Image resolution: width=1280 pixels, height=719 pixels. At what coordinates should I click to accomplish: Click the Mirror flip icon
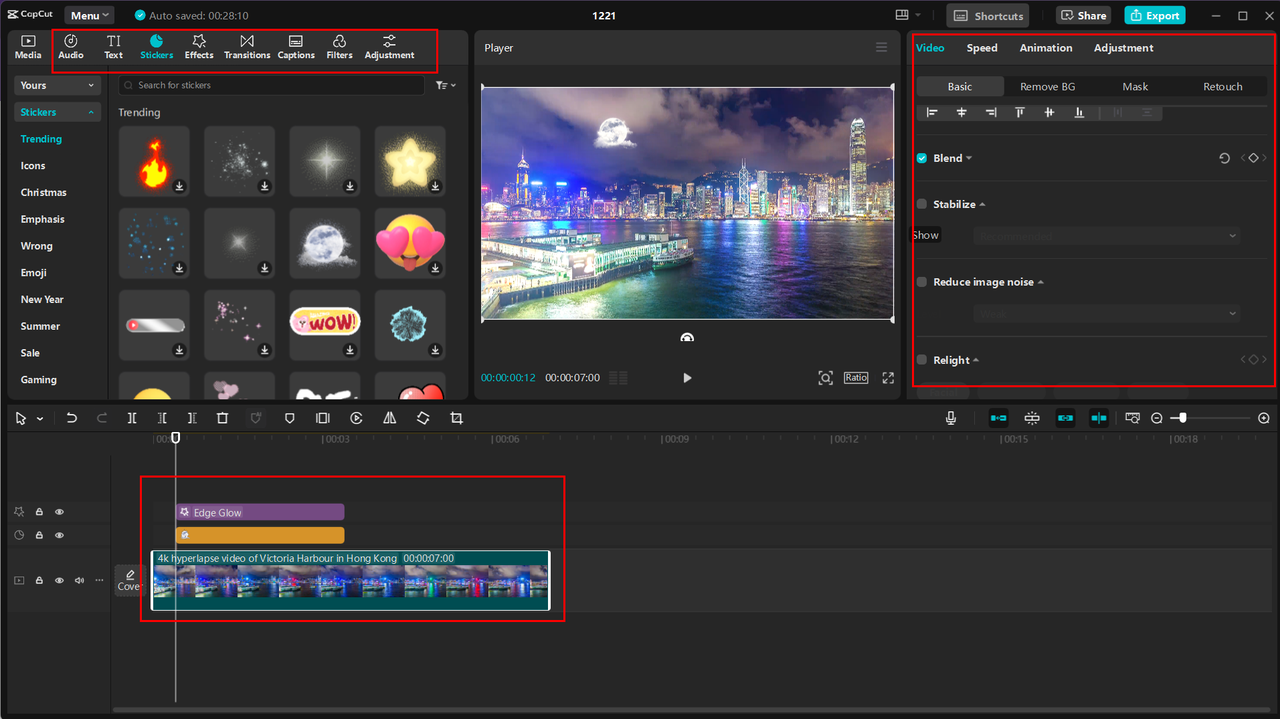[x=389, y=418]
